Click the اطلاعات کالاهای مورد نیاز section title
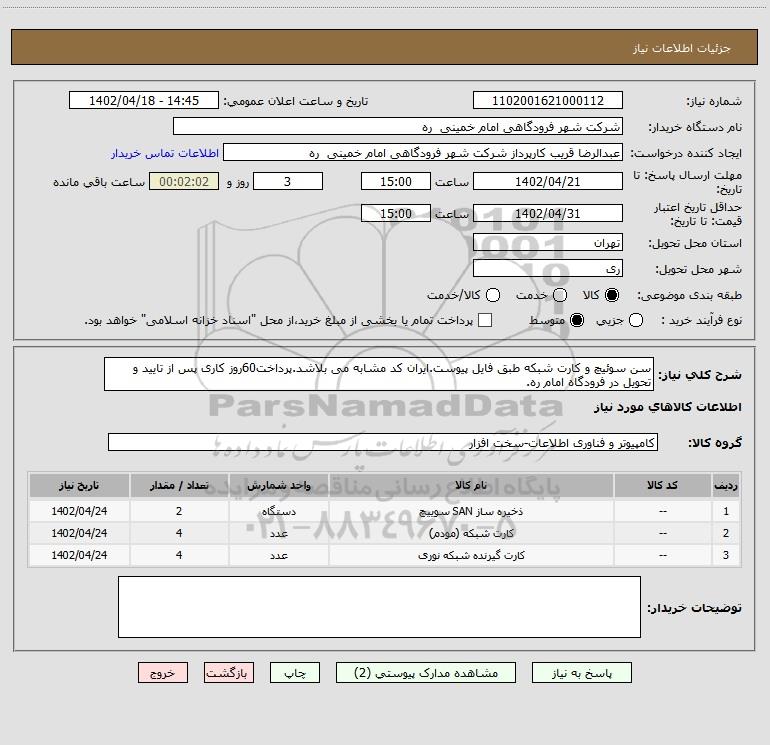Screen dimensions: 770x745 (668, 407)
